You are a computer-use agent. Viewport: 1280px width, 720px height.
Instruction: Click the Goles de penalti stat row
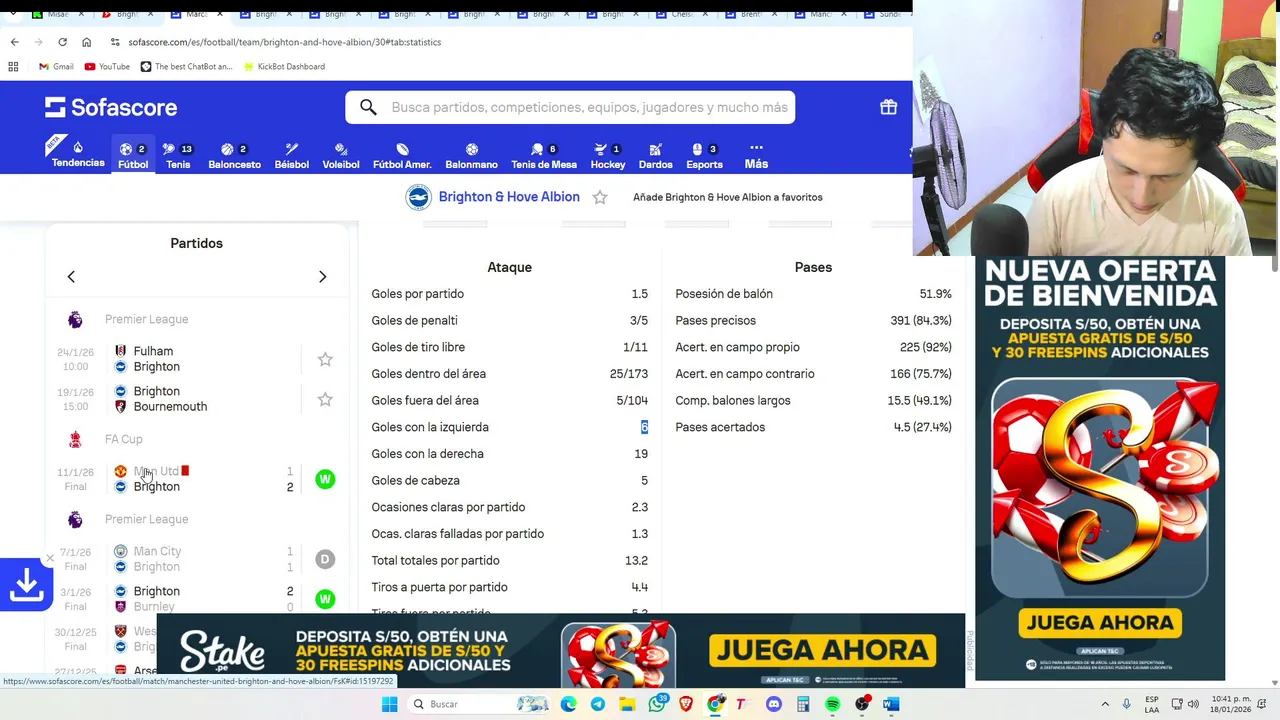(x=509, y=321)
